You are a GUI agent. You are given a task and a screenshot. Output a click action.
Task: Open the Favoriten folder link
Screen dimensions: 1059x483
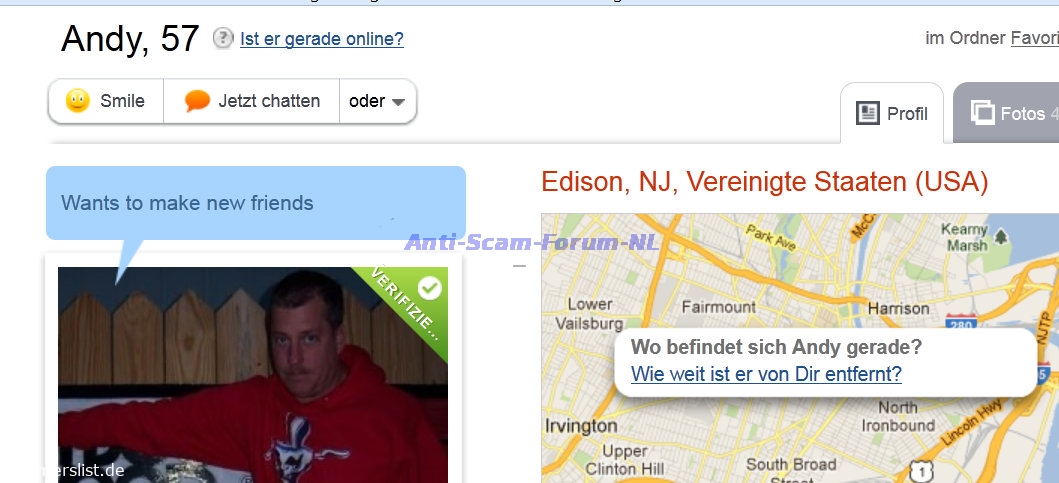click(1034, 39)
